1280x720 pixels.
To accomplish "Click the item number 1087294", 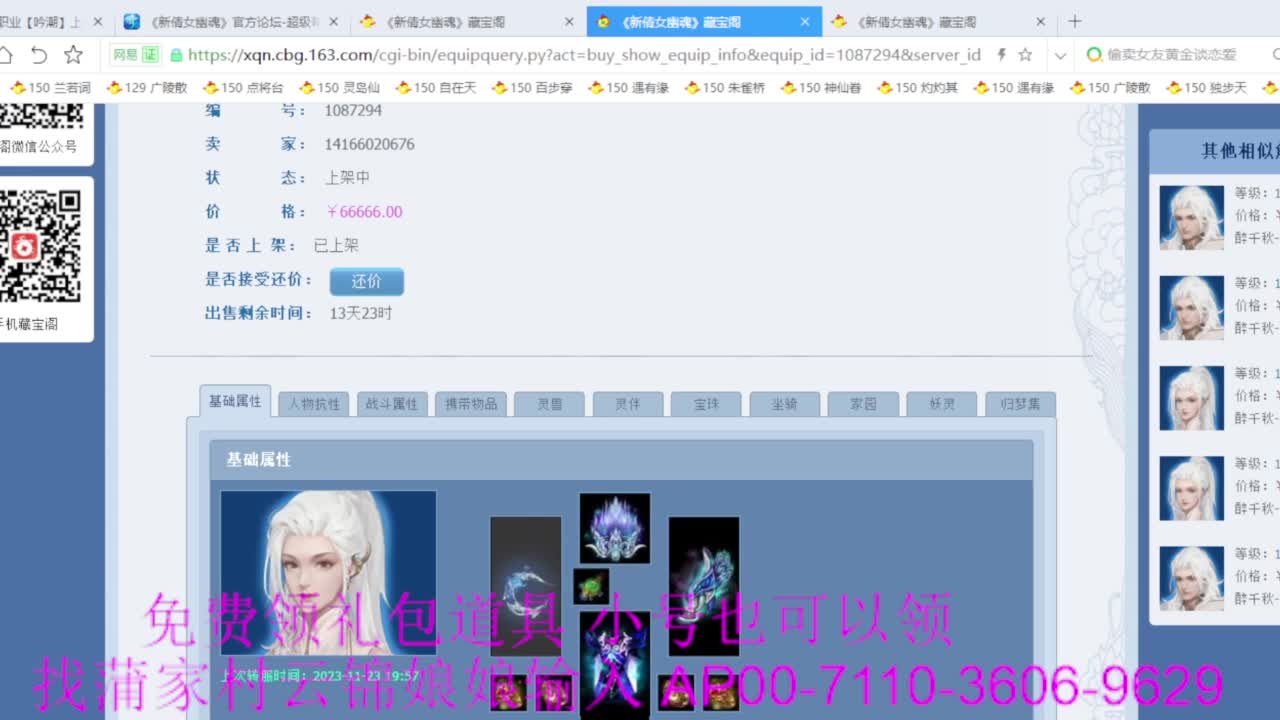I will point(353,110).
